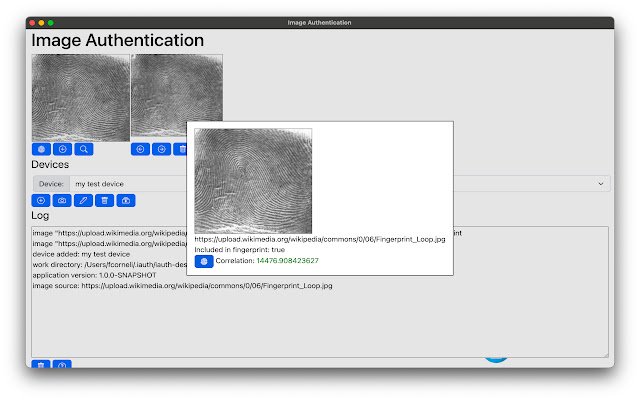Screen dimensions: 640x400
Task: Click the Devices section heading
Action: tap(50, 164)
